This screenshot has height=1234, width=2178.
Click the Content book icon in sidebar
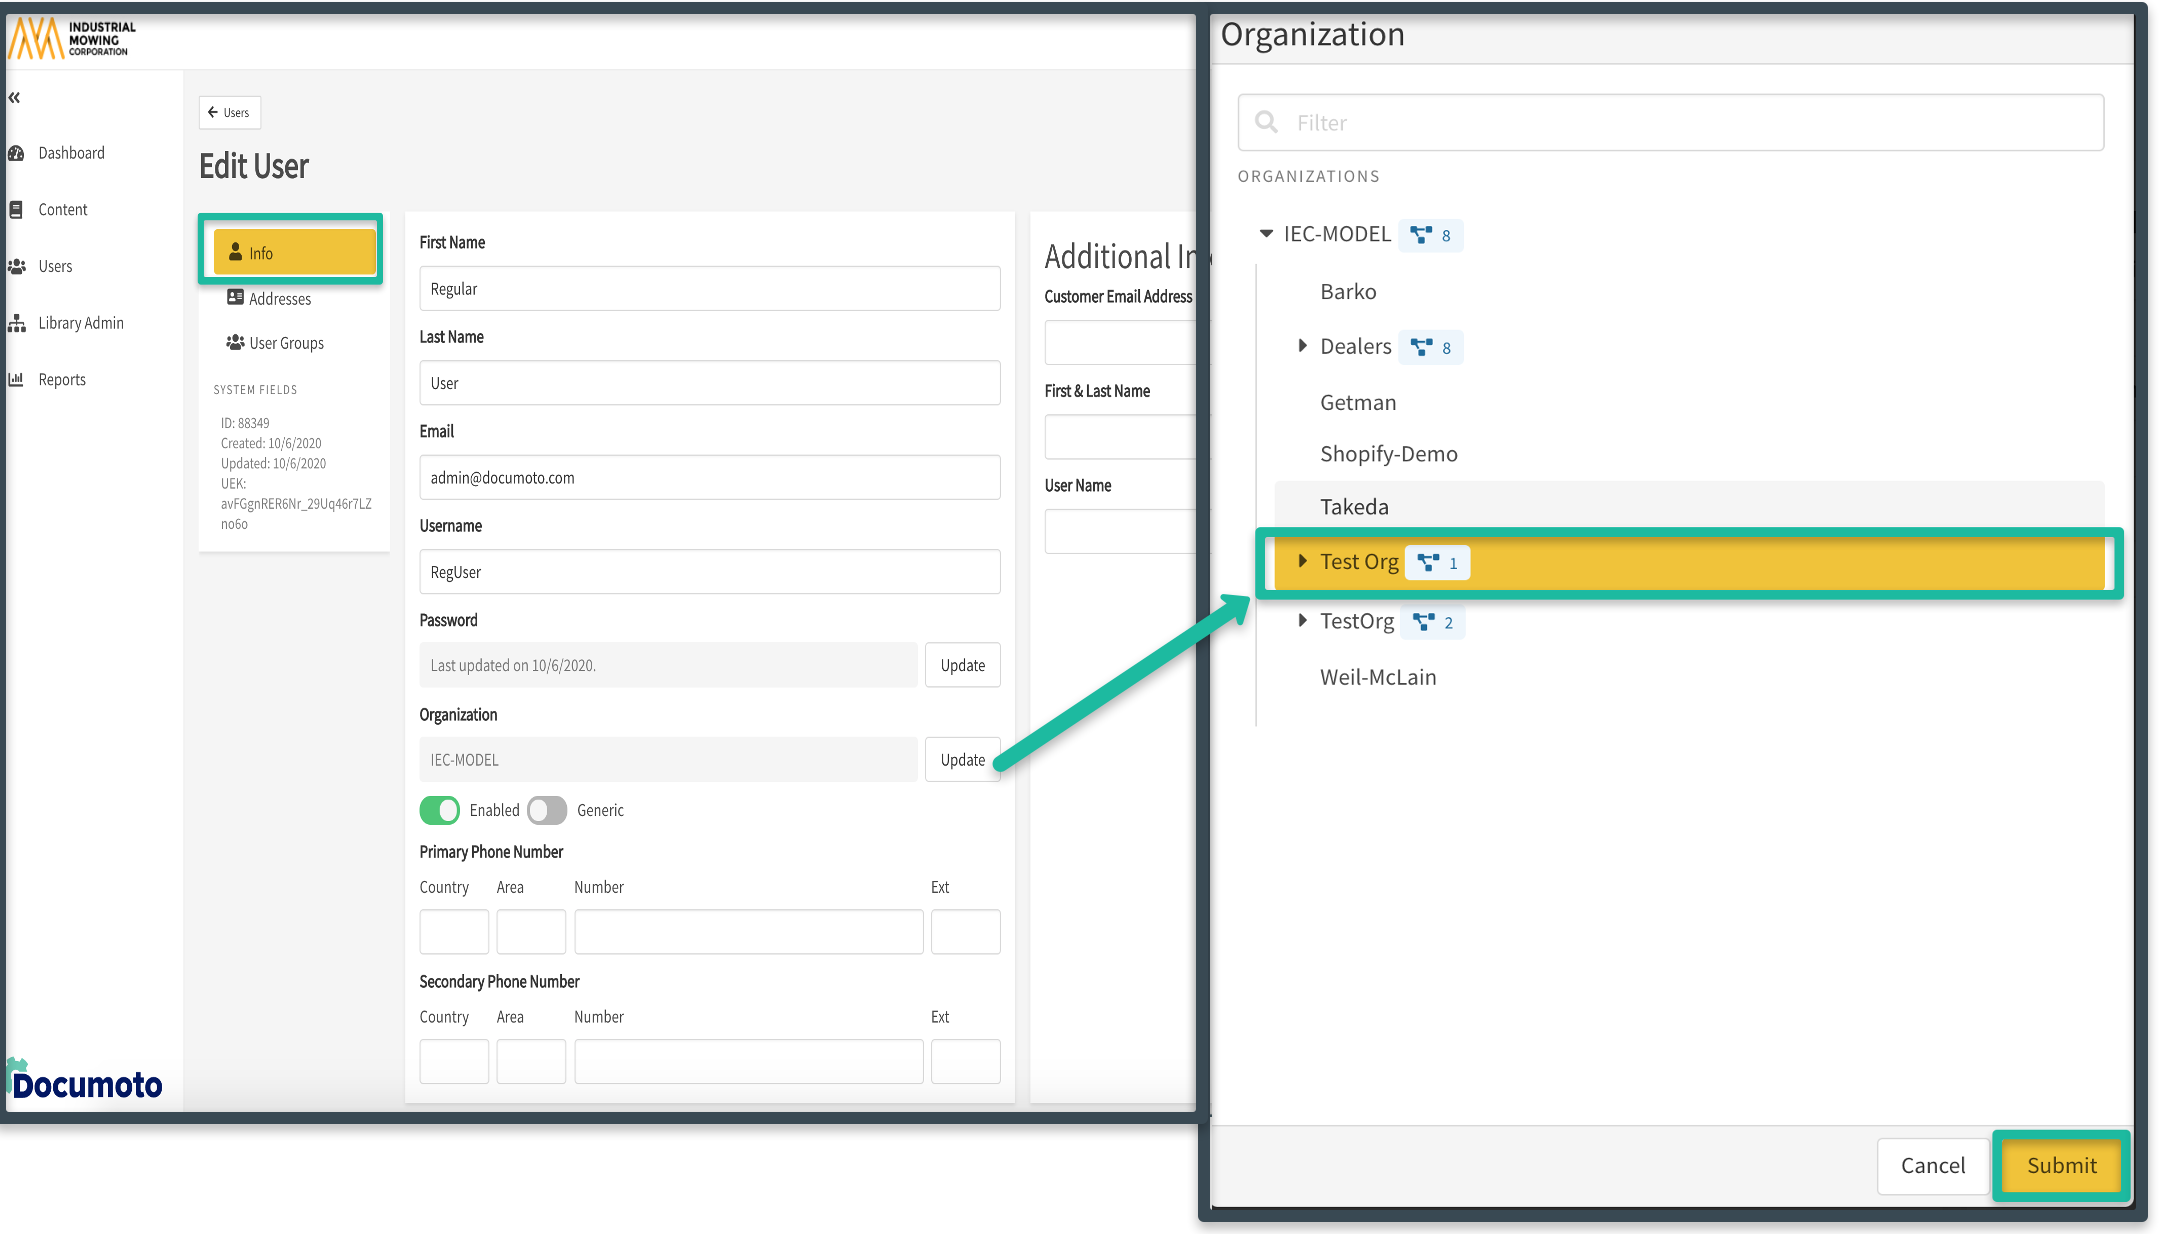coord(16,210)
